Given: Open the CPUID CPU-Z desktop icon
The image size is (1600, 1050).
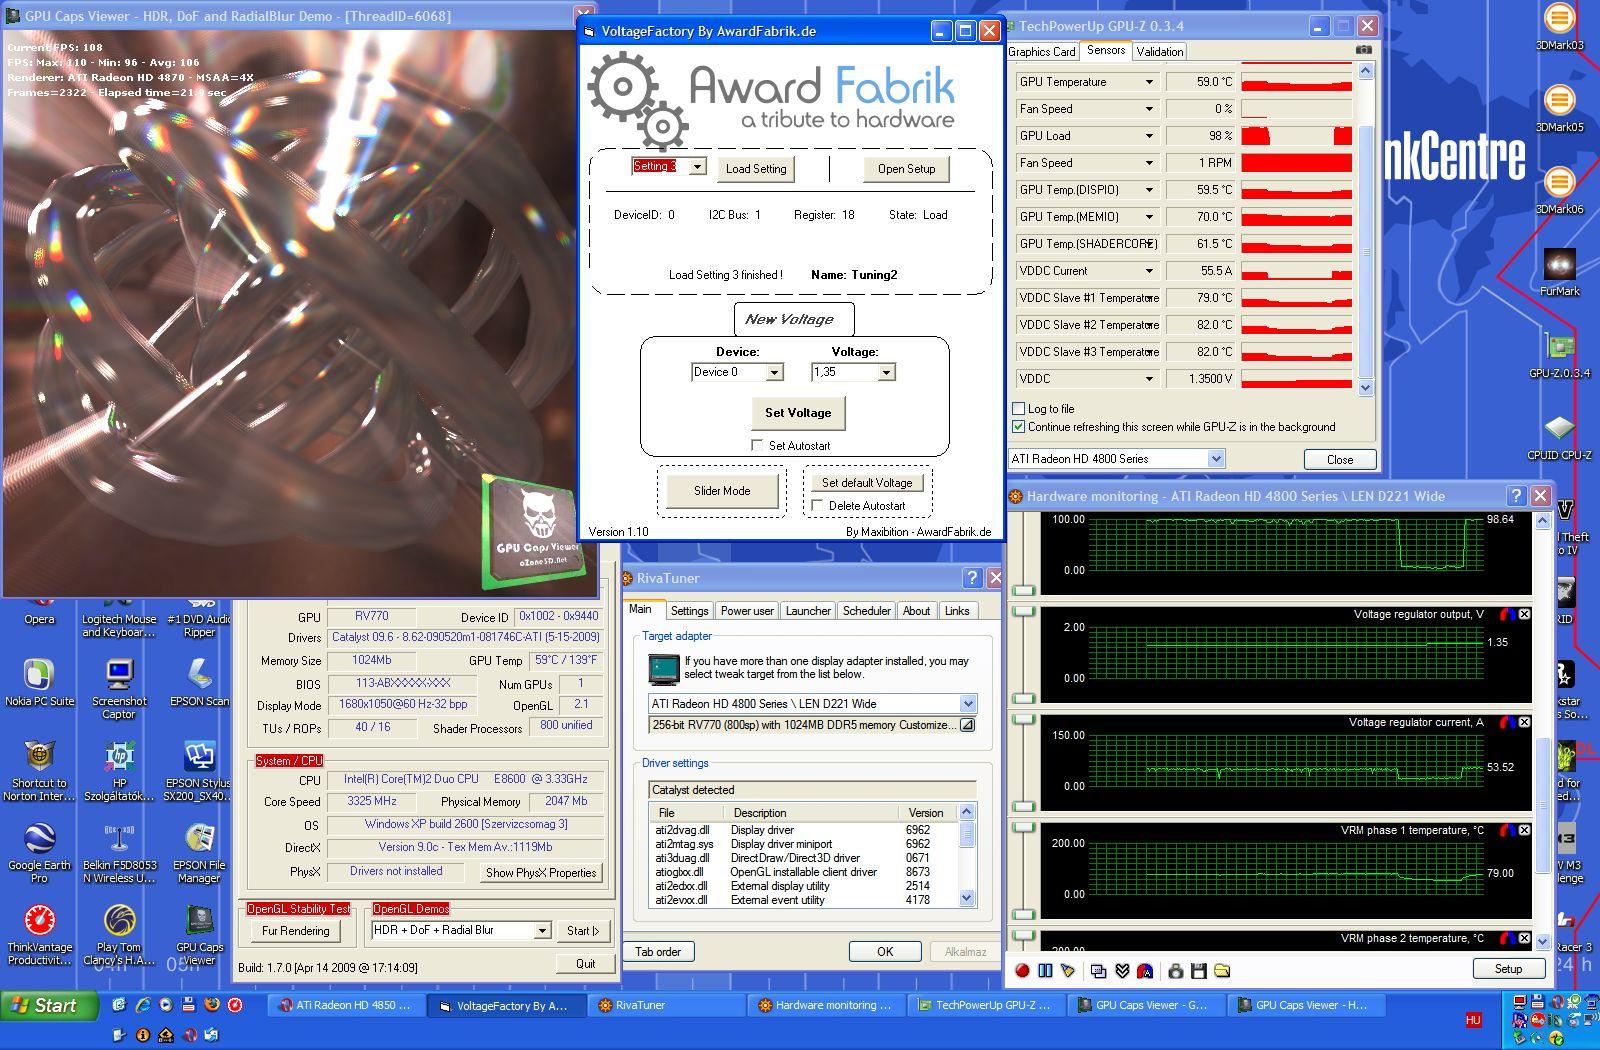Looking at the screenshot, I should tap(1559, 437).
